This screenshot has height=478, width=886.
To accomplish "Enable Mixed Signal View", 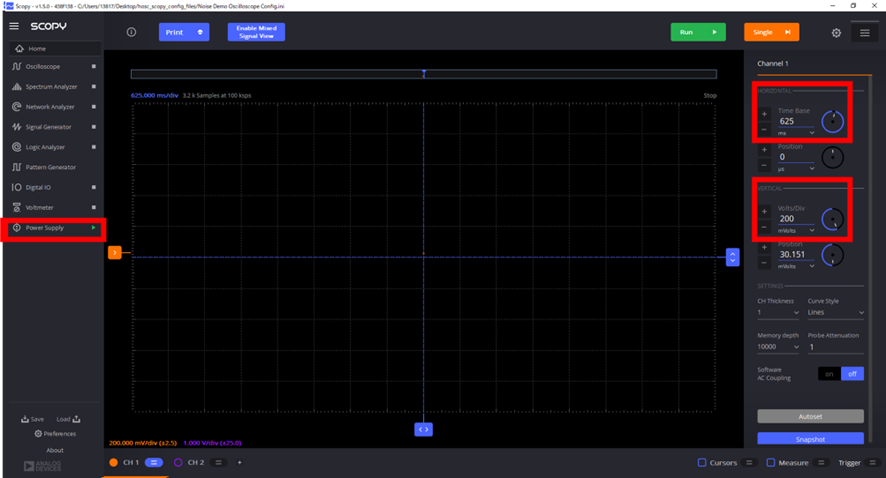I will click(257, 32).
